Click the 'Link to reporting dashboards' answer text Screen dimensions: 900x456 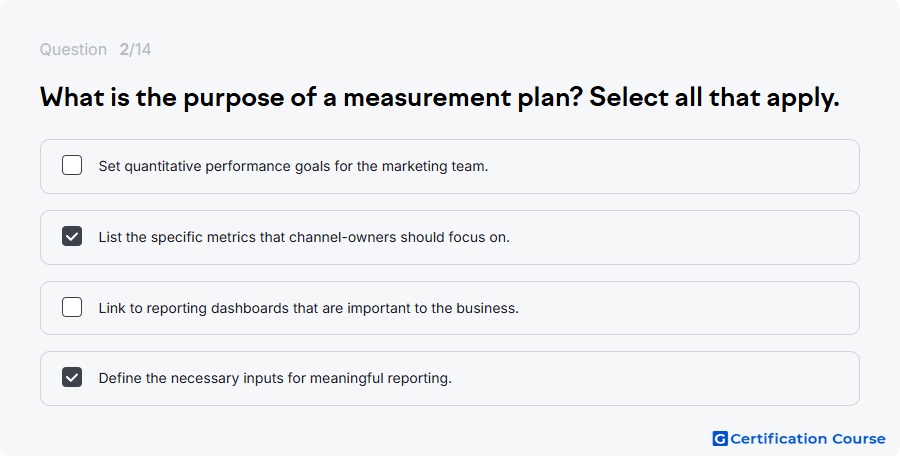pyautogui.click(x=309, y=308)
